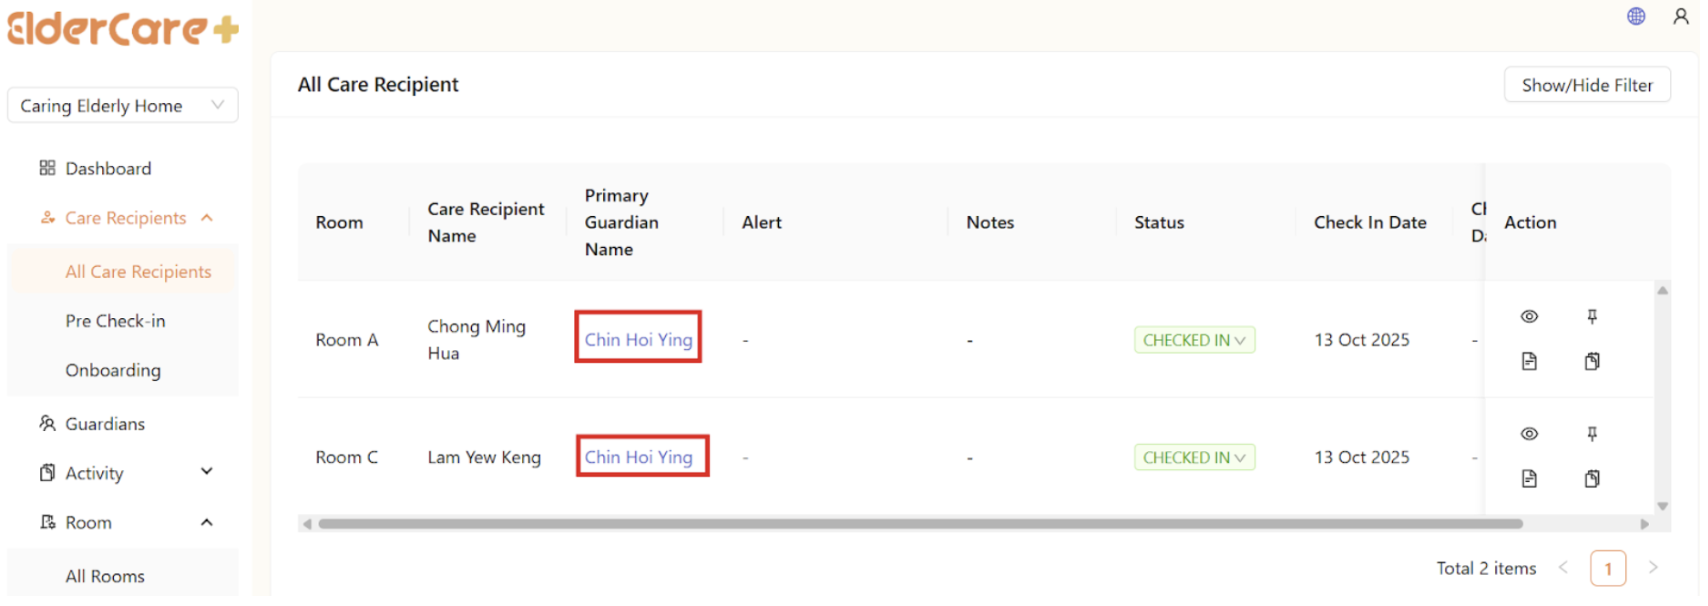The width and height of the screenshot is (1708, 606).
Task: Select page 1 in pagination
Action: click(x=1607, y=568)
